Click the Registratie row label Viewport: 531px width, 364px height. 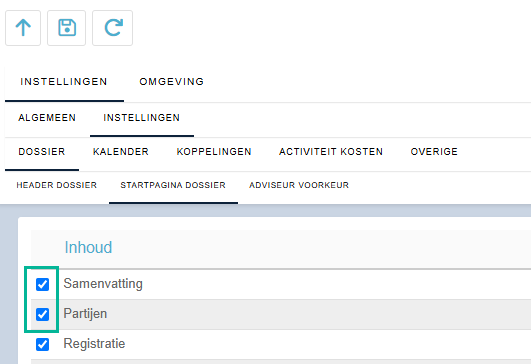(94, 344)
